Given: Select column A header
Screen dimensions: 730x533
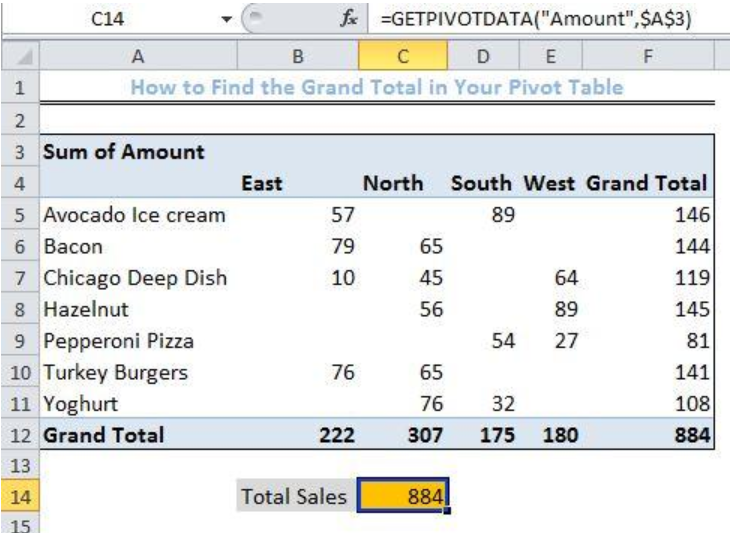Looking at the screenshot, I should [x=138, y=56].
